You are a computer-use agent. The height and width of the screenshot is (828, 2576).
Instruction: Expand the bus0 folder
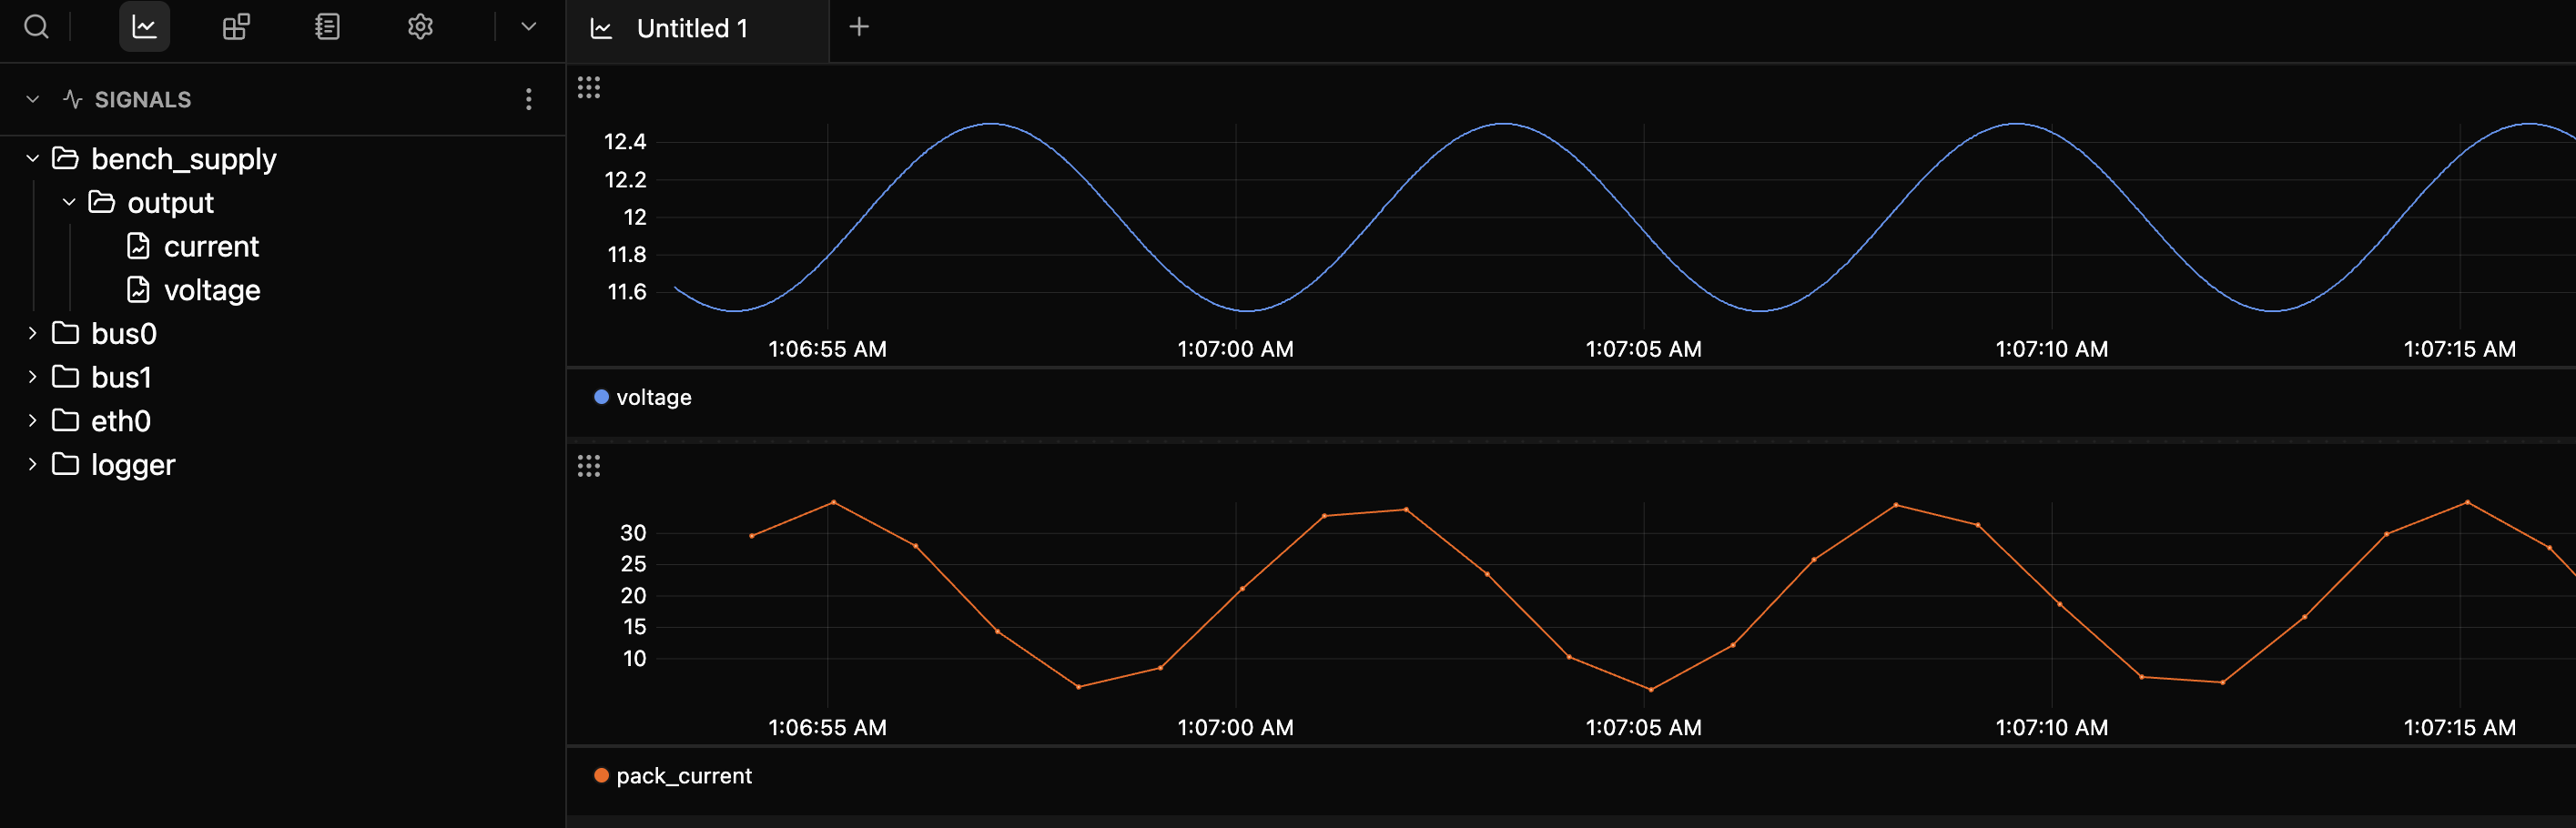pyautogui.click(x=33, y=333)
